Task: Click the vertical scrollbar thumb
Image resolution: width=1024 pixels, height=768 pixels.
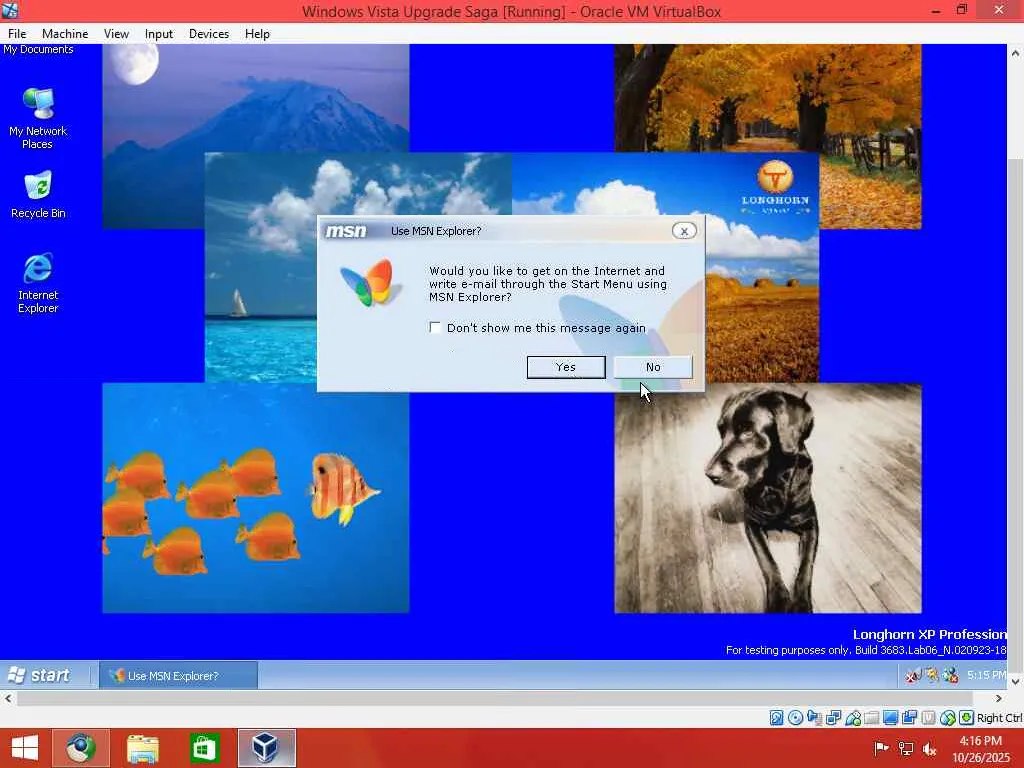Action: tap(1016, 415)
